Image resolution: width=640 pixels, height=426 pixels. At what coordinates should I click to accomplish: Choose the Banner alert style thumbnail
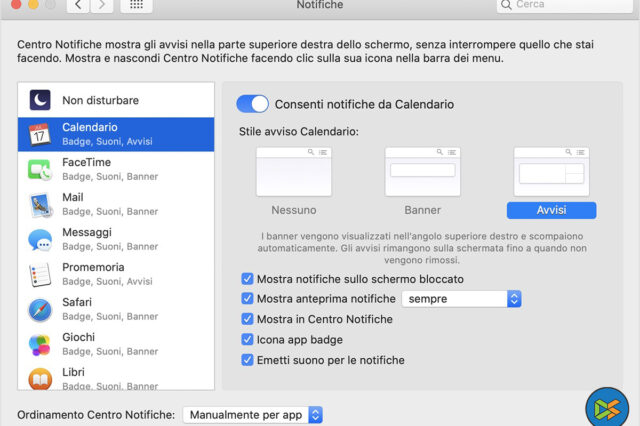[422, 172]
